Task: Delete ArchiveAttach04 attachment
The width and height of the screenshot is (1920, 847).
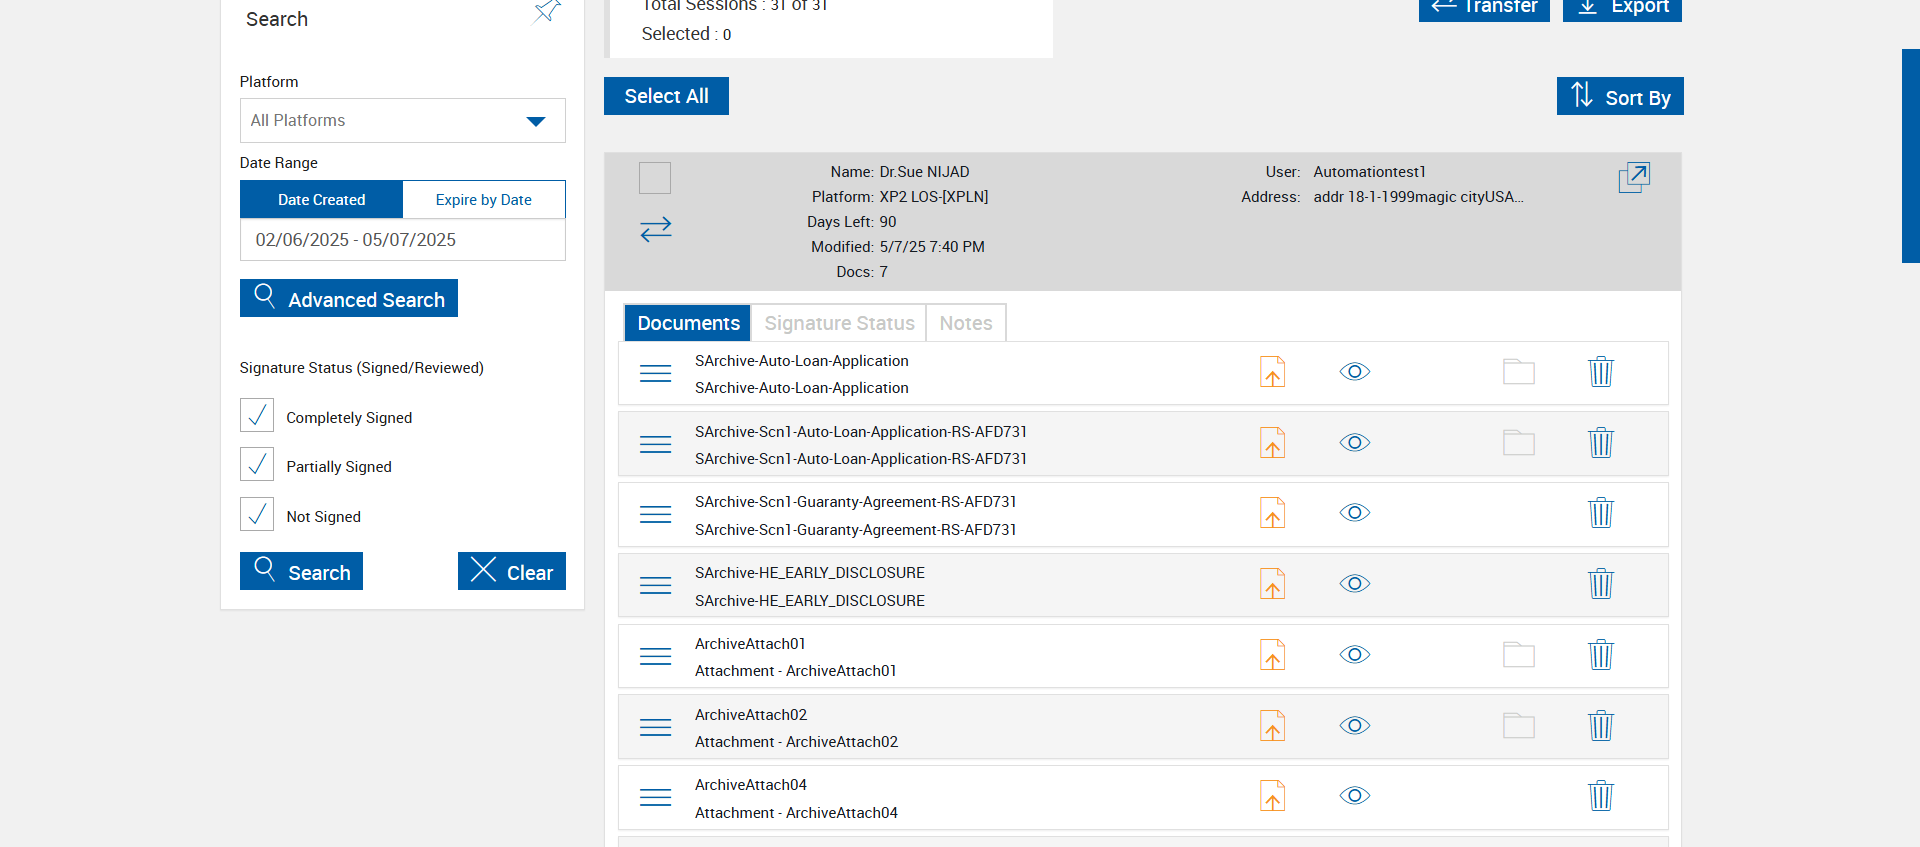Action: click(x=1601, y=796)
